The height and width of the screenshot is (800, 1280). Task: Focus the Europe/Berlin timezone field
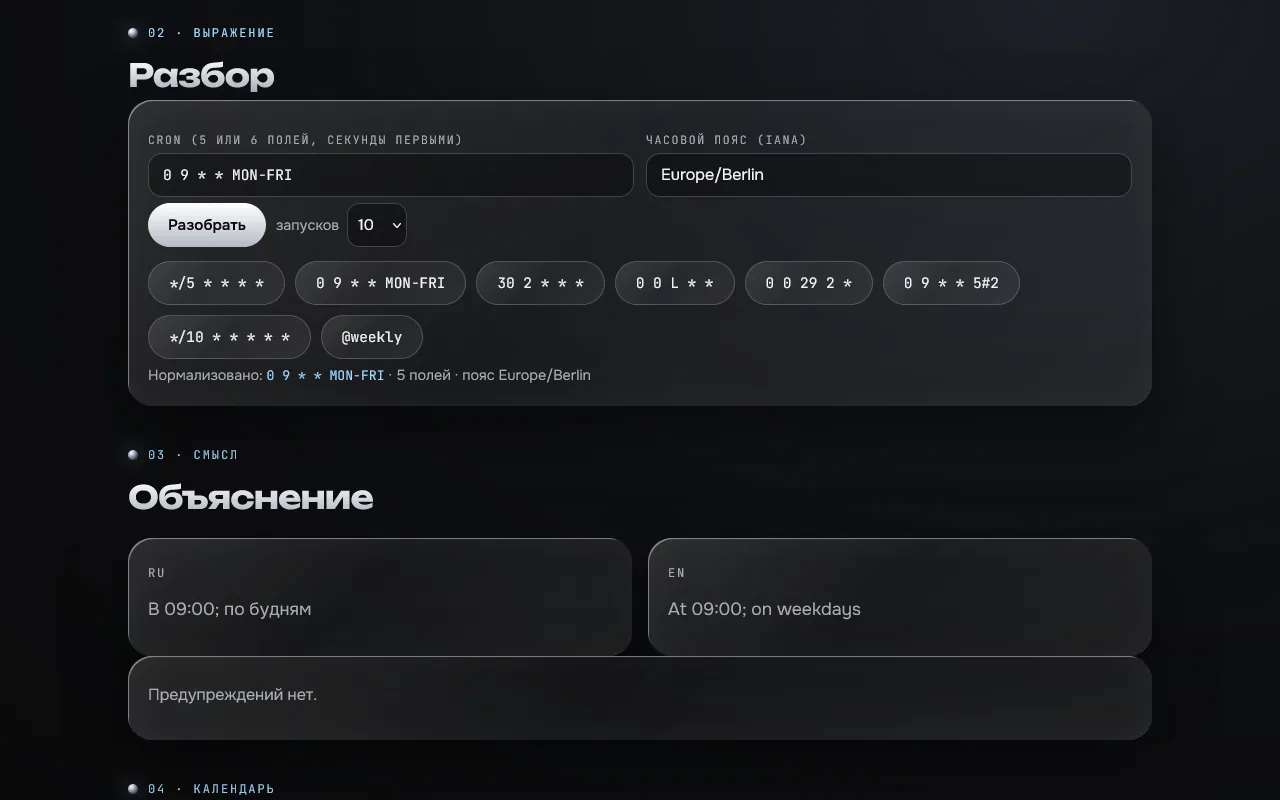coord(889,175)
